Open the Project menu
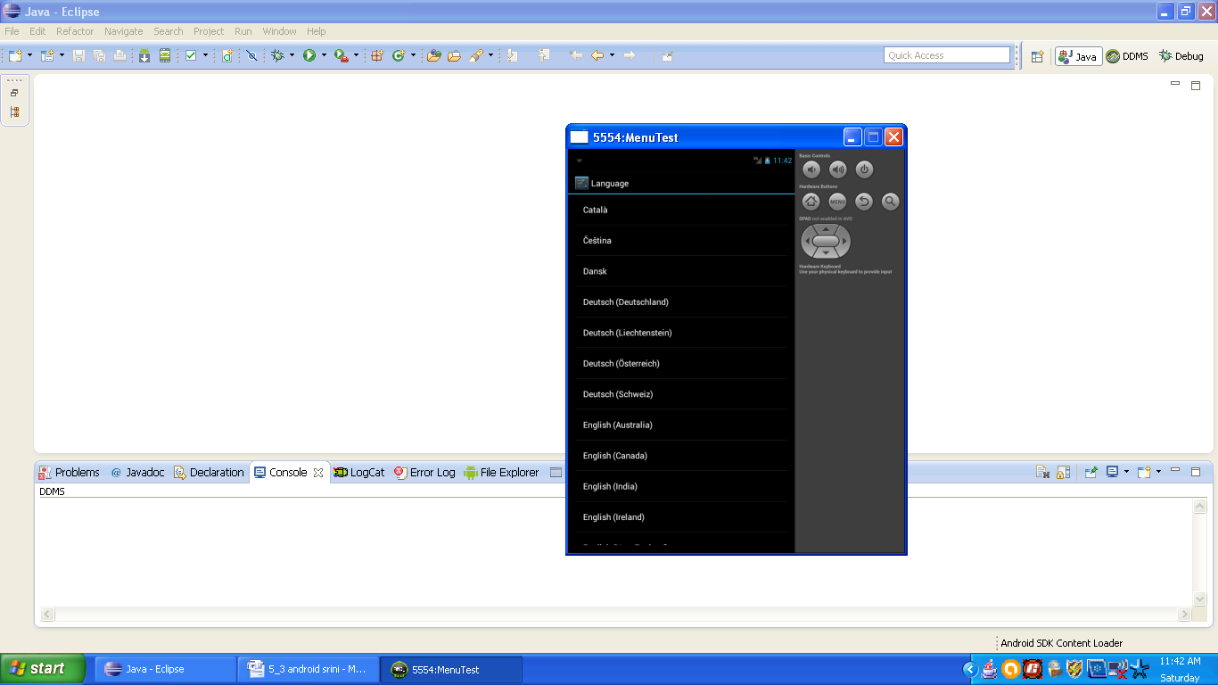This screenshot has height=685, width=1218. [x=209, y=31]
